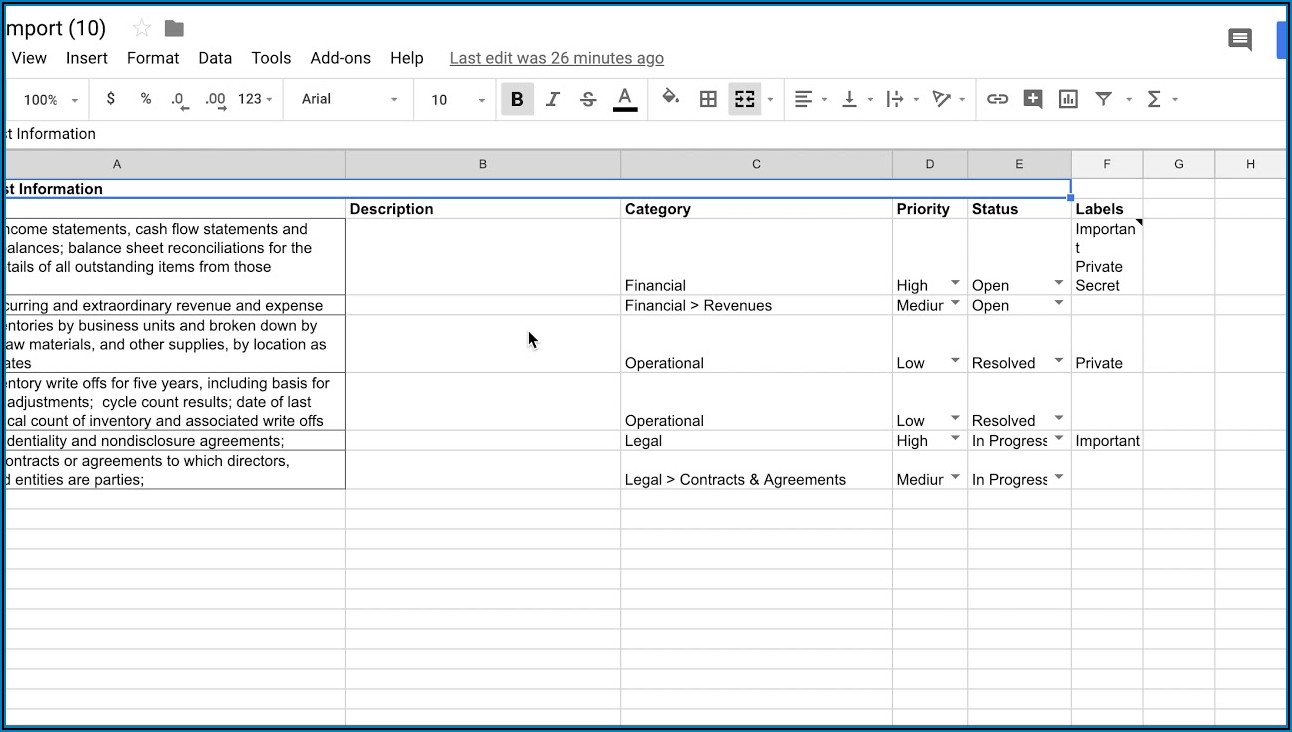Open the borders tool

pyautogui.click(x=708, y=99)
